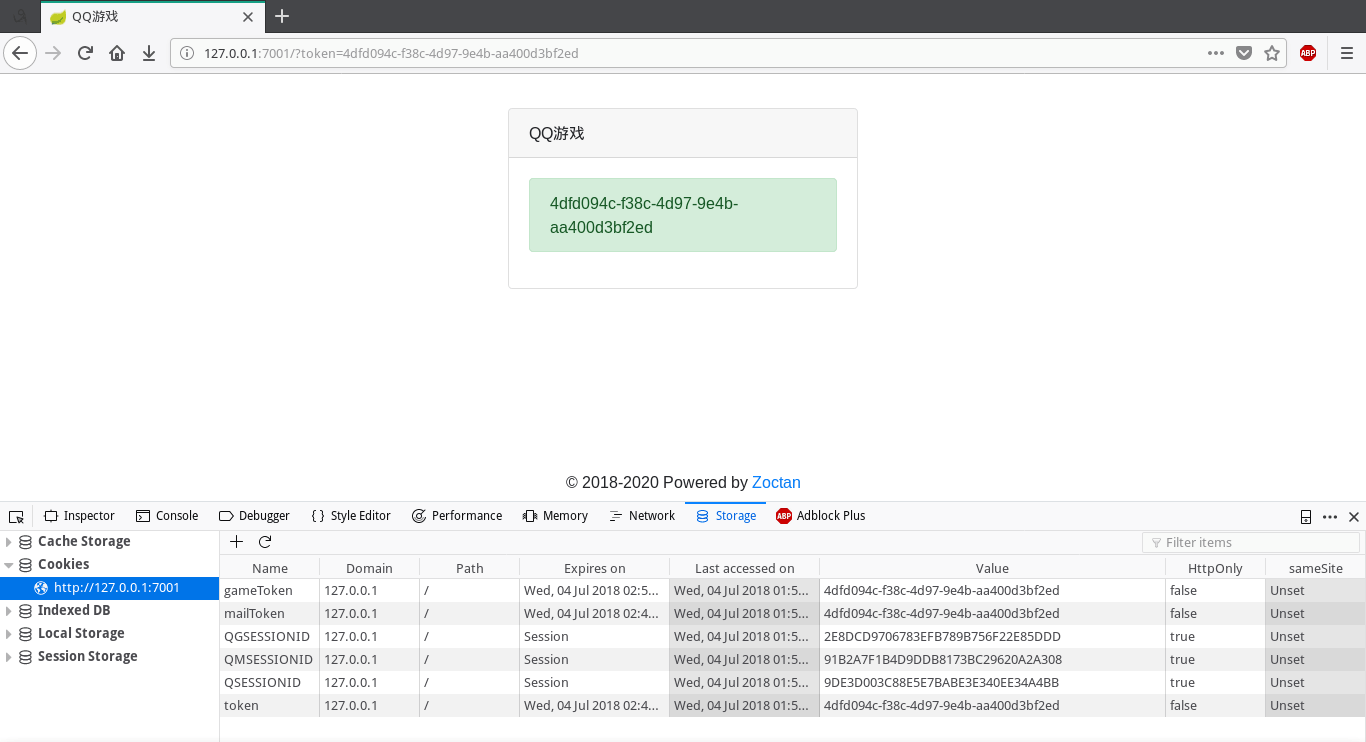Open the page actions three-dot menu
The width and height of the screenshot is (1366, 742).
click(x=1216, y=53)
